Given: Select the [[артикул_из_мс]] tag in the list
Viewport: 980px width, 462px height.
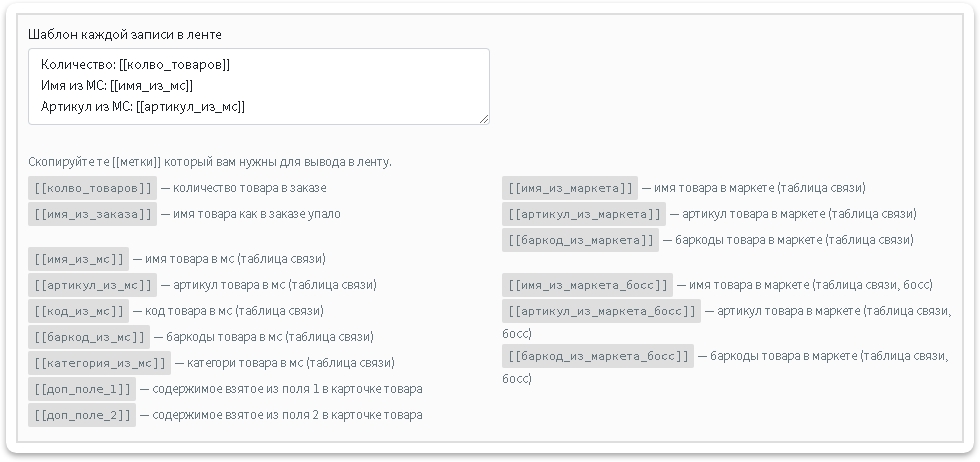Looking at the screenshot, I should click(x=92, y=285).
